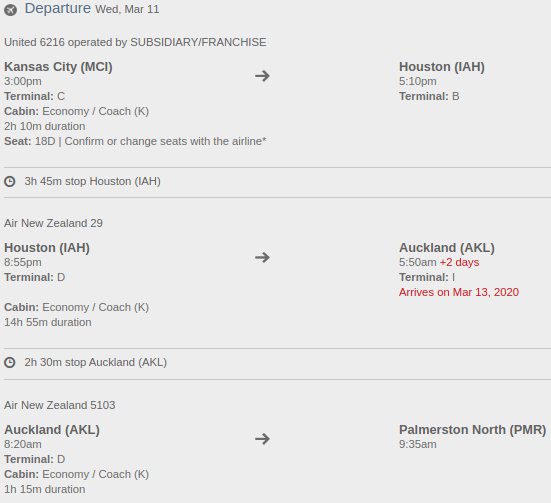Click Air New Zealand 5103 flight label
The image size is (551, 503).
coord(60,405)
